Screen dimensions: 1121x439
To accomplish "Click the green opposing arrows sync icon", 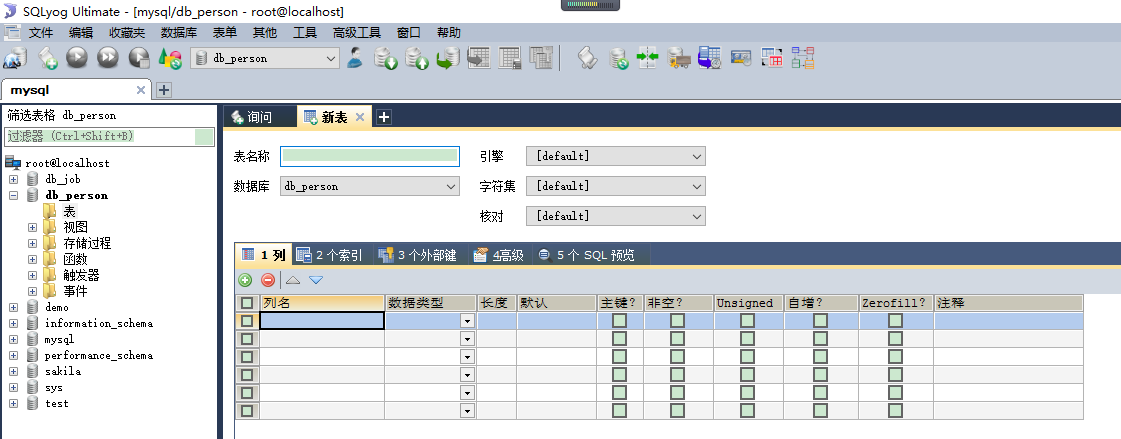I will [x=648, y=58].
